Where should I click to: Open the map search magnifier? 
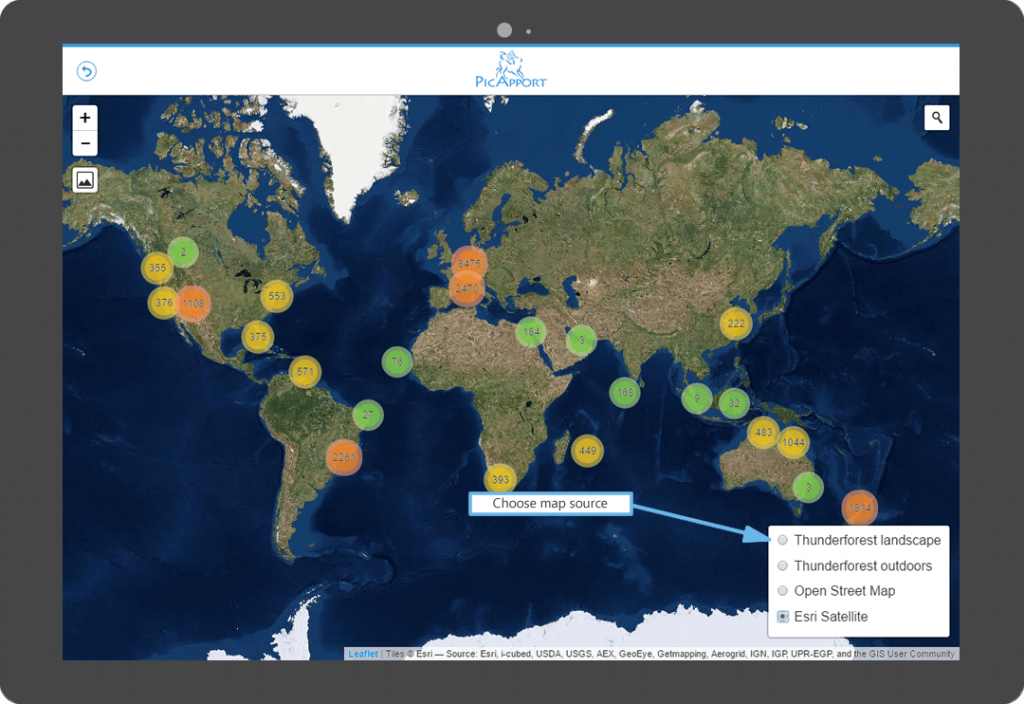pos(937,118)
